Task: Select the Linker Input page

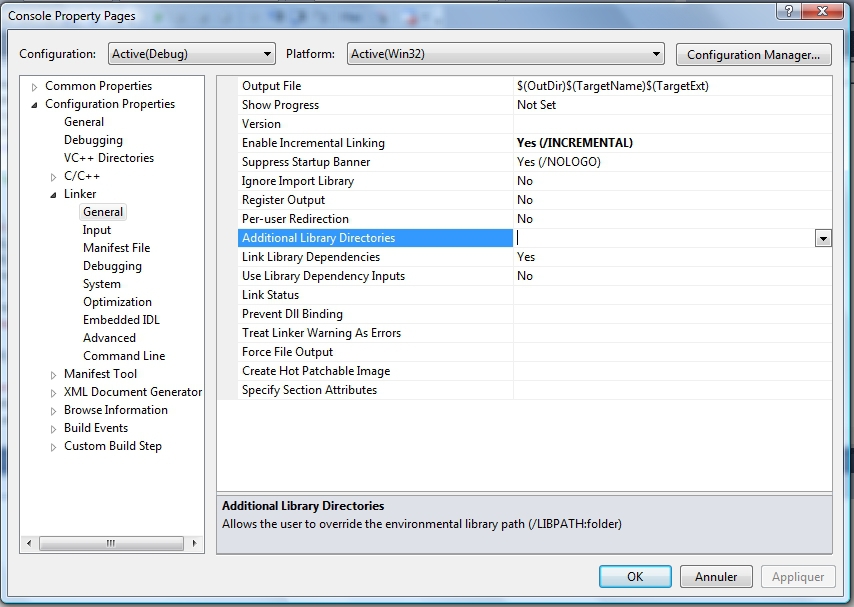Action: pyautogui.click(x=97, y=230)
